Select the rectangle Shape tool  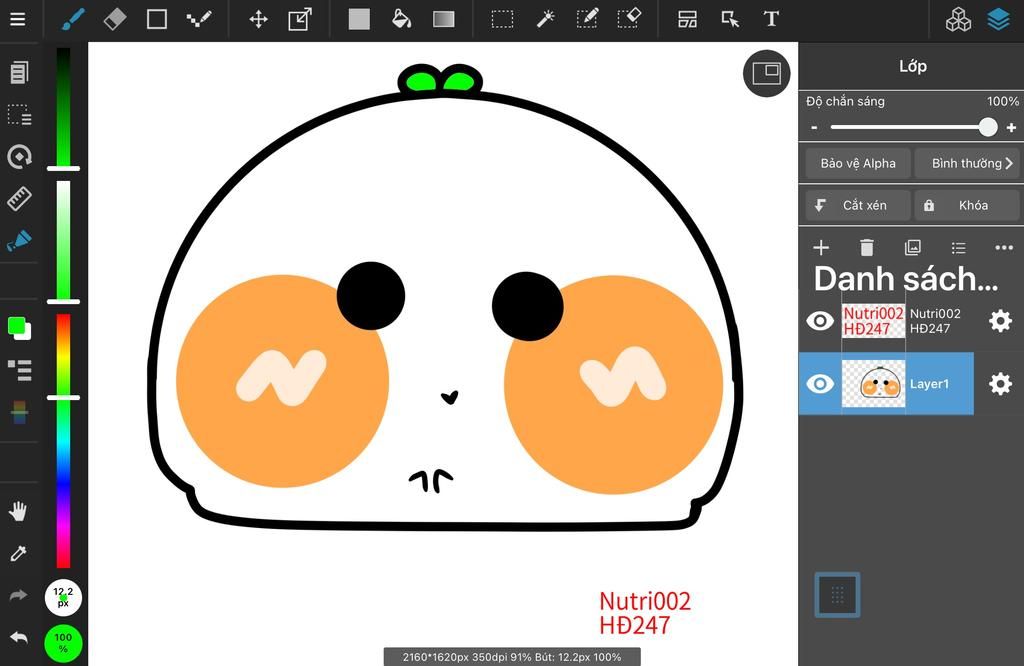coord(157,19)
